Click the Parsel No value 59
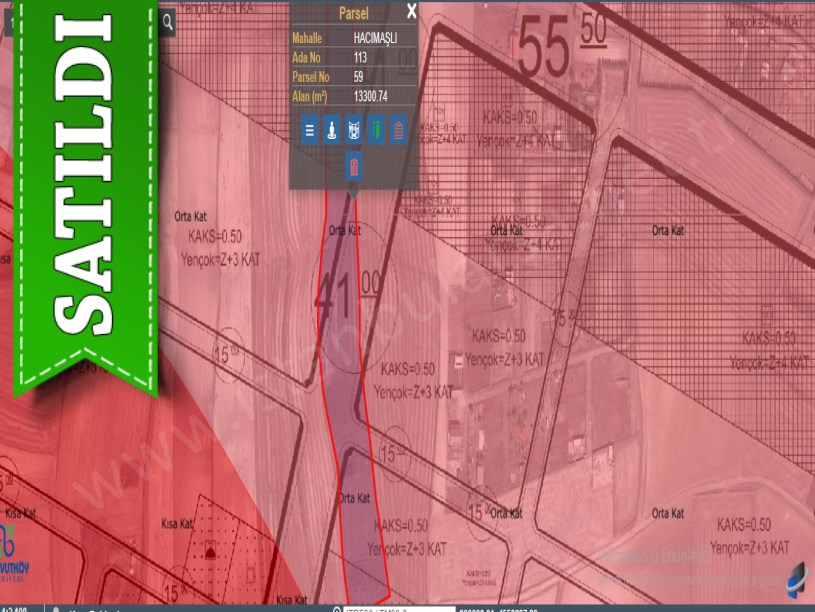Viewport: 815px width, 612px height. 358,77
